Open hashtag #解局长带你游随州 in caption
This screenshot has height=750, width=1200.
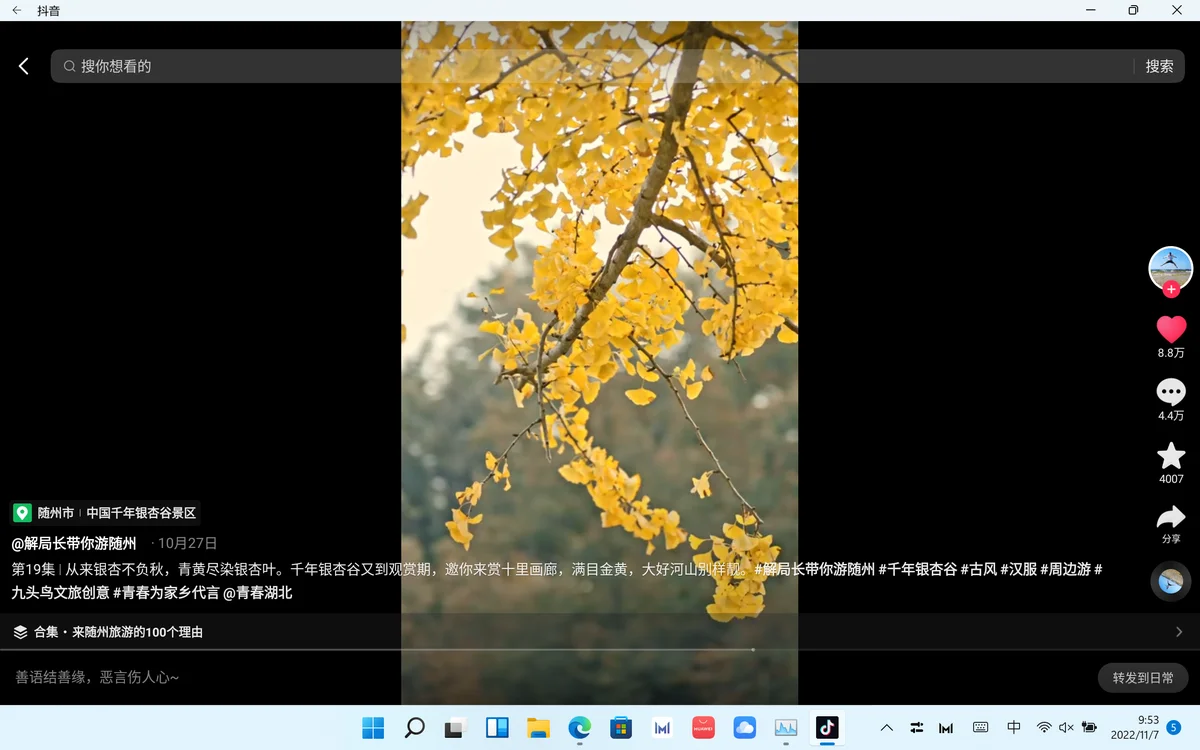click(814, 569)
